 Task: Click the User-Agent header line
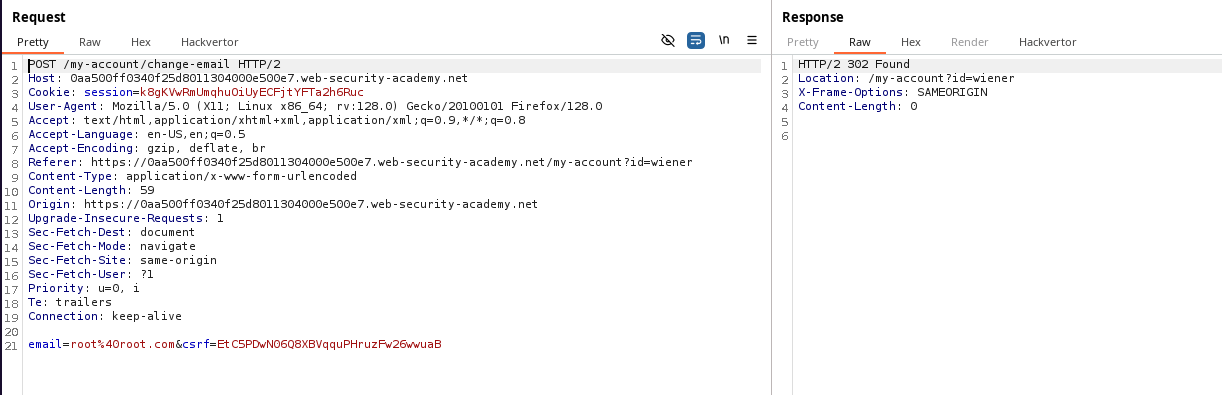[315, 106]
